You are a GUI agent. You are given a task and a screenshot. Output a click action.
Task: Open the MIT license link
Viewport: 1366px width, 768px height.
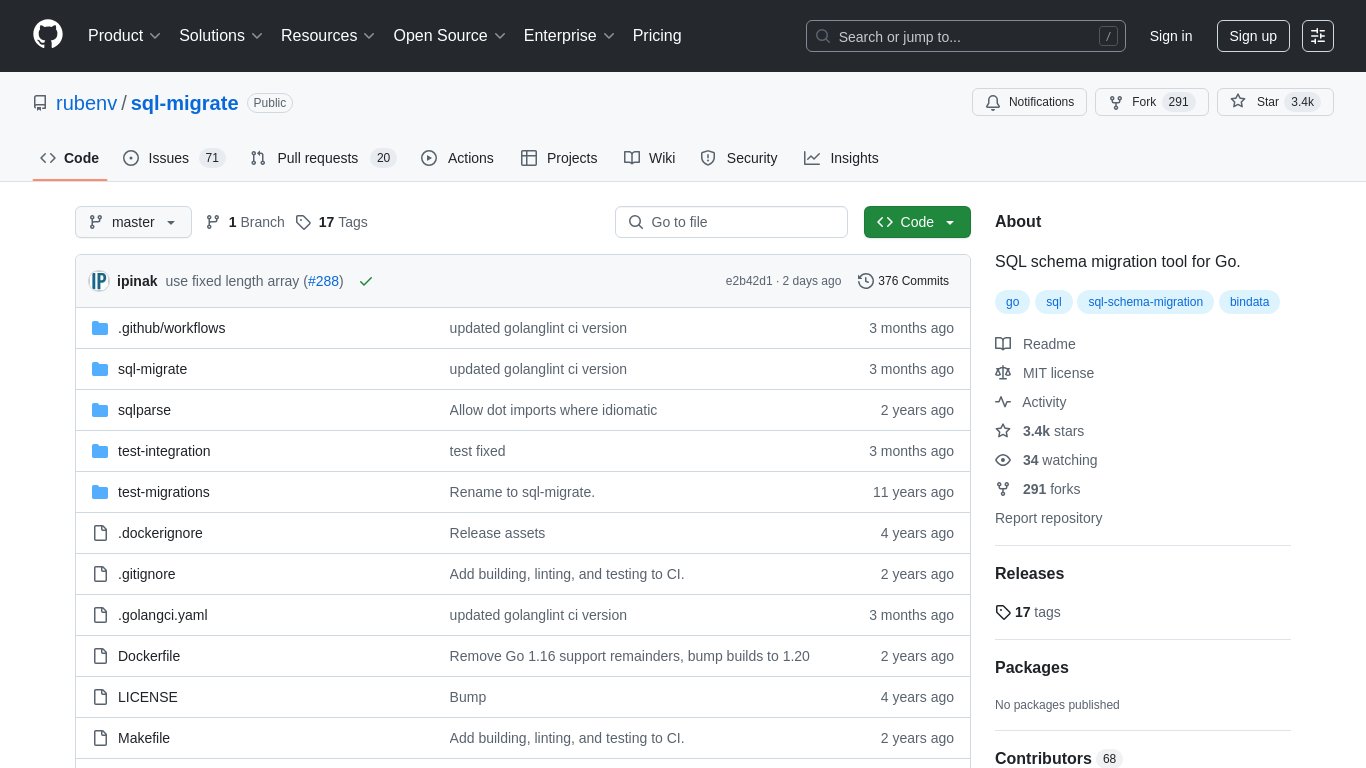tap(1058, 373)
